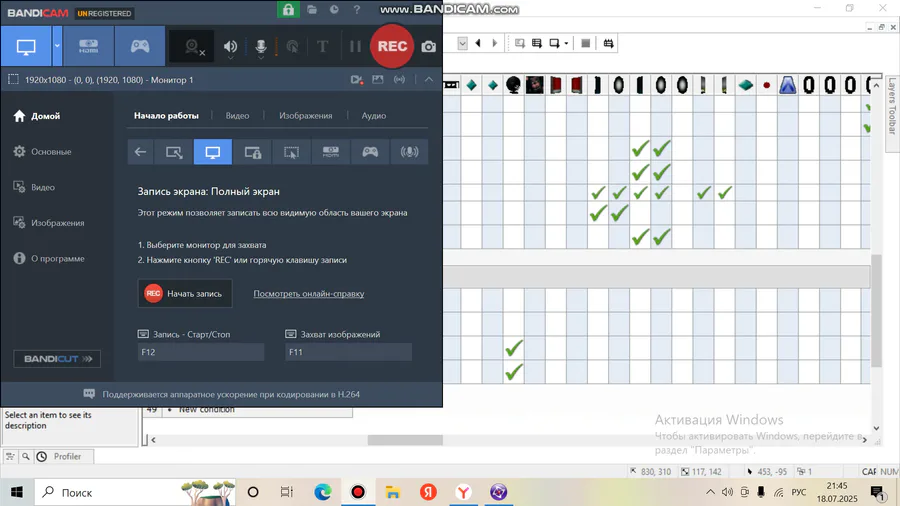Click the left arrow in background toolbar
Viewport: 900px width, 506px height.
point(478,43)
